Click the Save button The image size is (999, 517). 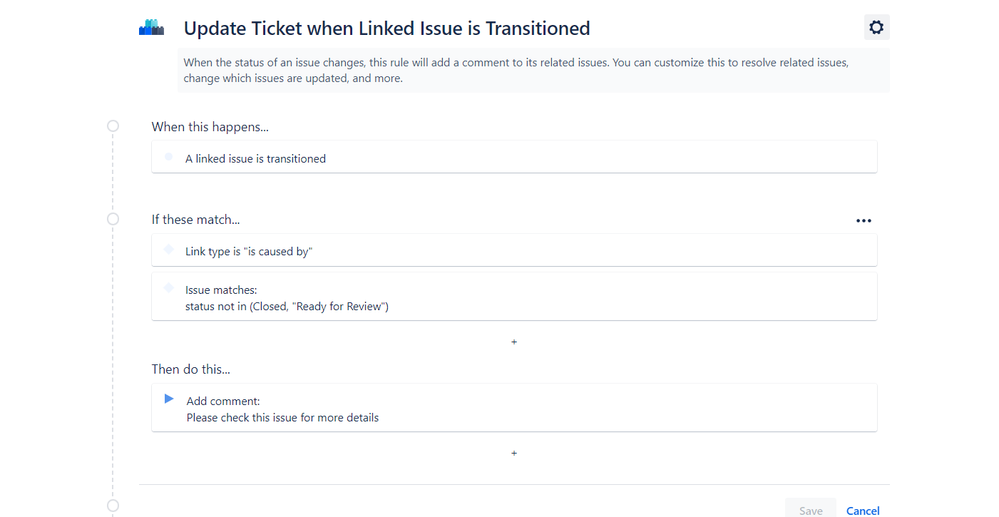pos(810,509)
